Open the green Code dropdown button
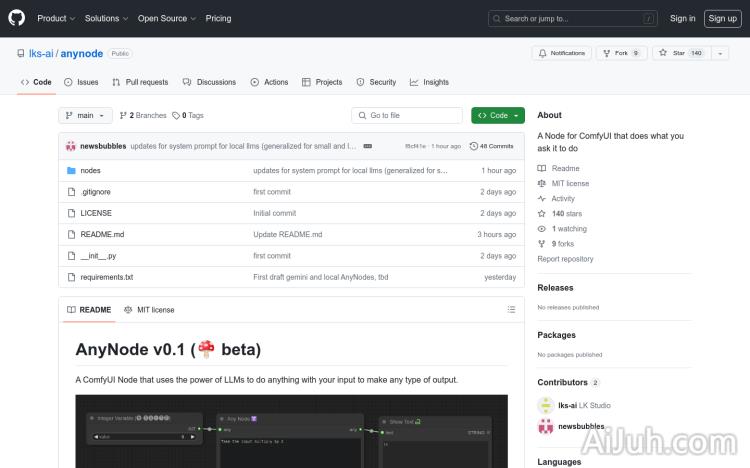The image size is (750, 468). (498, 115)
